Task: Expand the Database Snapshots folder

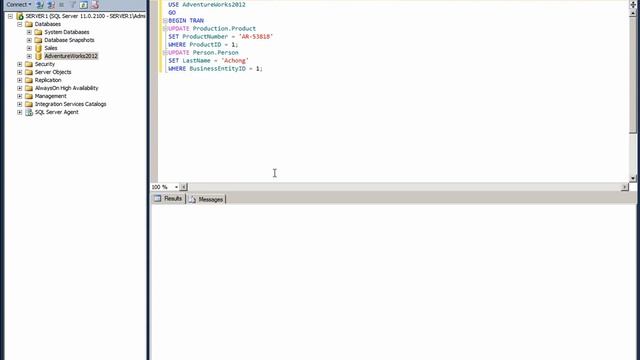Action: click(x=29, y=40)
